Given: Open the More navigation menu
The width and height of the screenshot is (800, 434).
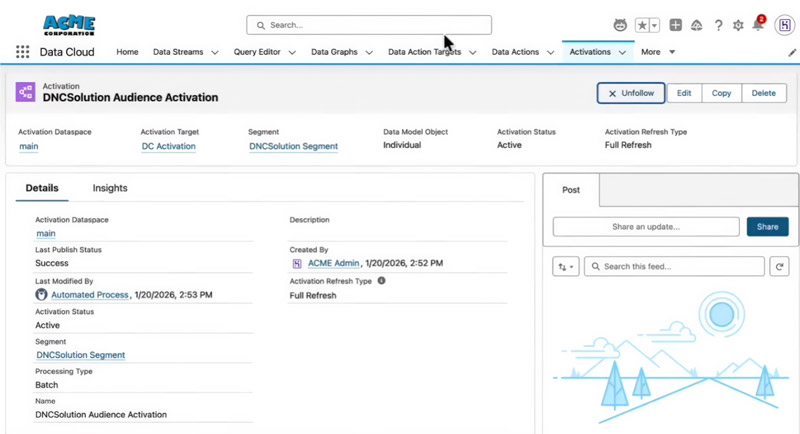Looking at the screenshot, I should pyautogui.click(x=657, y=52).
